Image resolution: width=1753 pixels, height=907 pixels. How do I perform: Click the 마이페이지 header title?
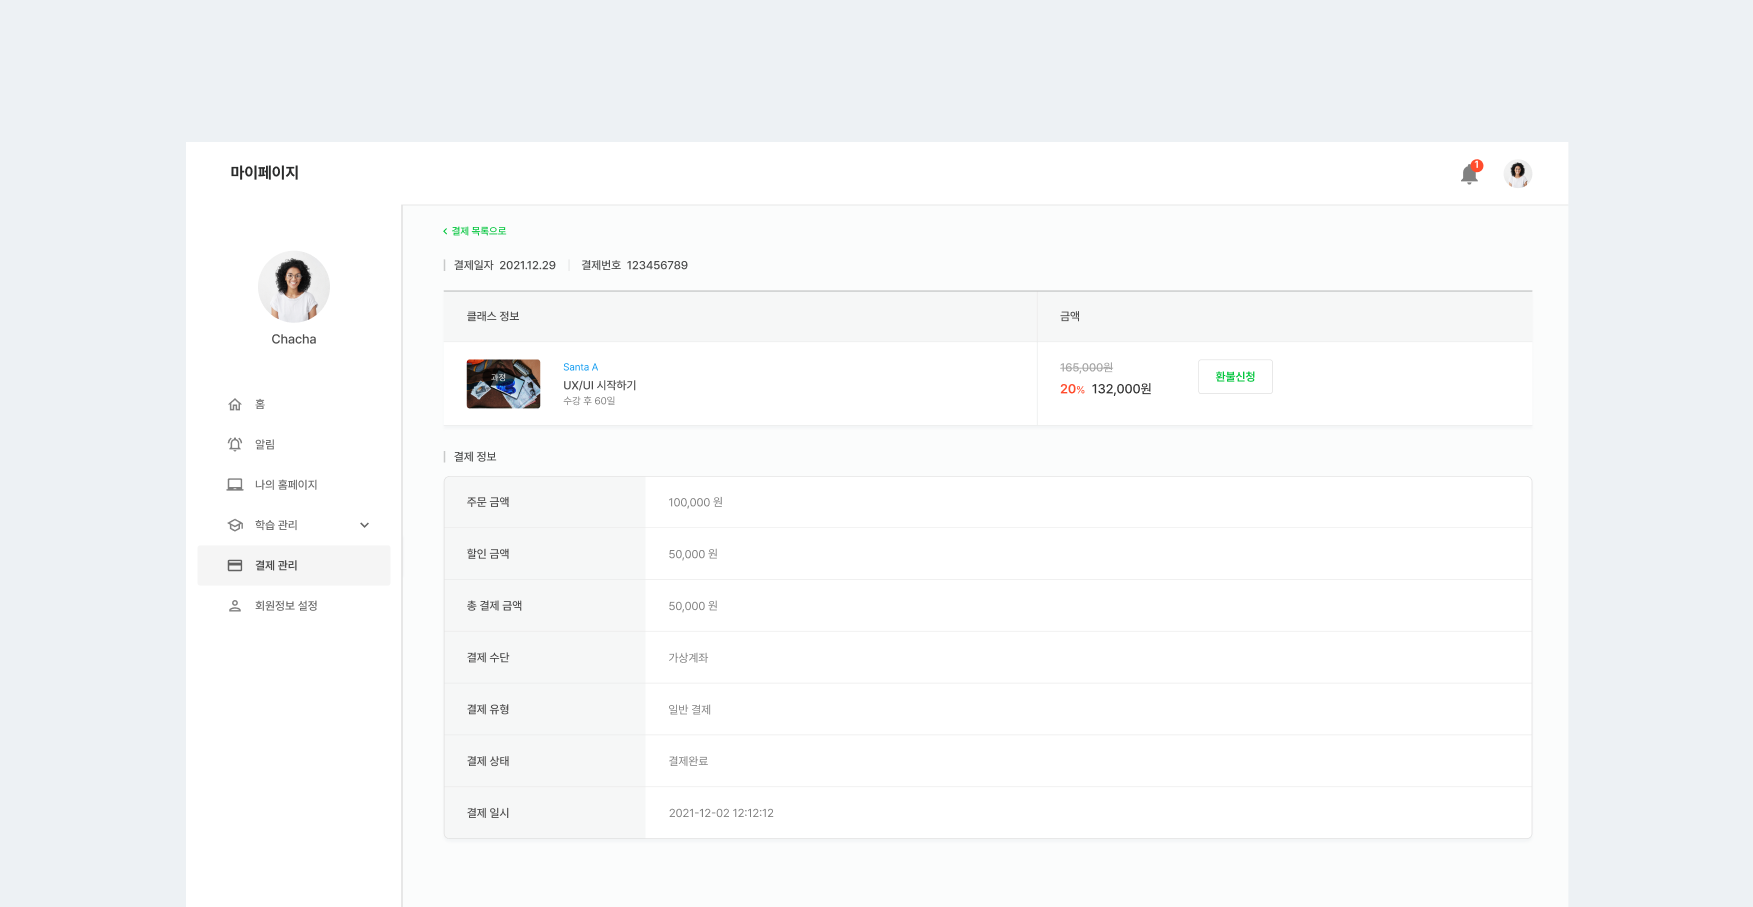pyautogui.click(x=264, y=173)
